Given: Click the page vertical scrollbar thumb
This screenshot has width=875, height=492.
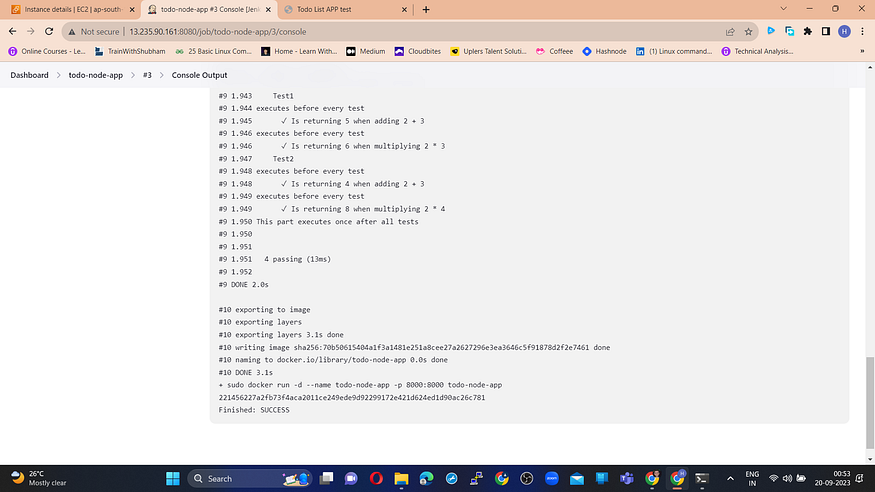Looking at the screenshot, I should [x=870, y=402].
